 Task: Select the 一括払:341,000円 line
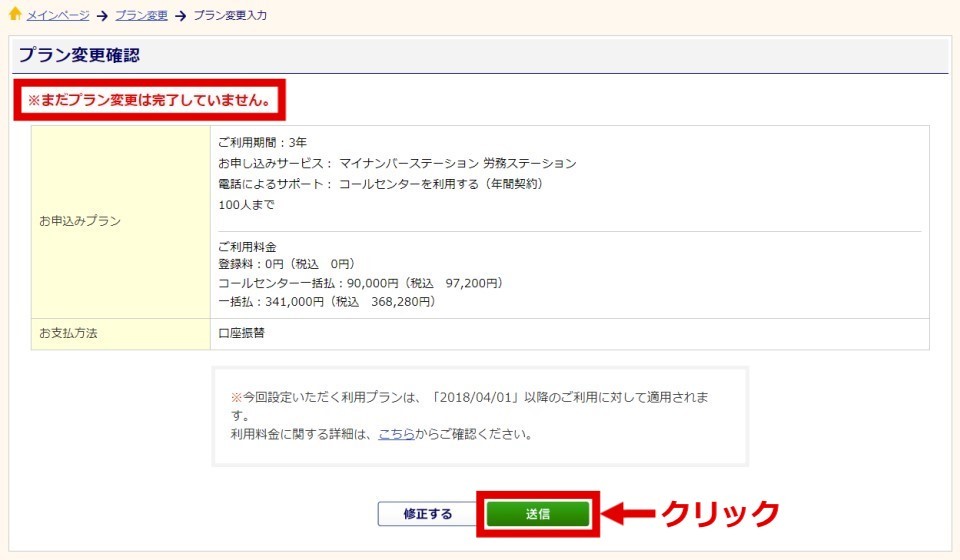click(x=327, y=301)
